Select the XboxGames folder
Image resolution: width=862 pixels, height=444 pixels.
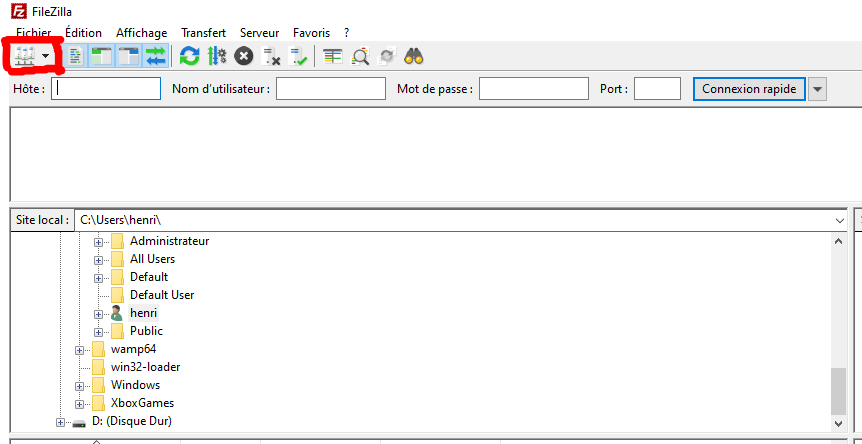[142, 403]
